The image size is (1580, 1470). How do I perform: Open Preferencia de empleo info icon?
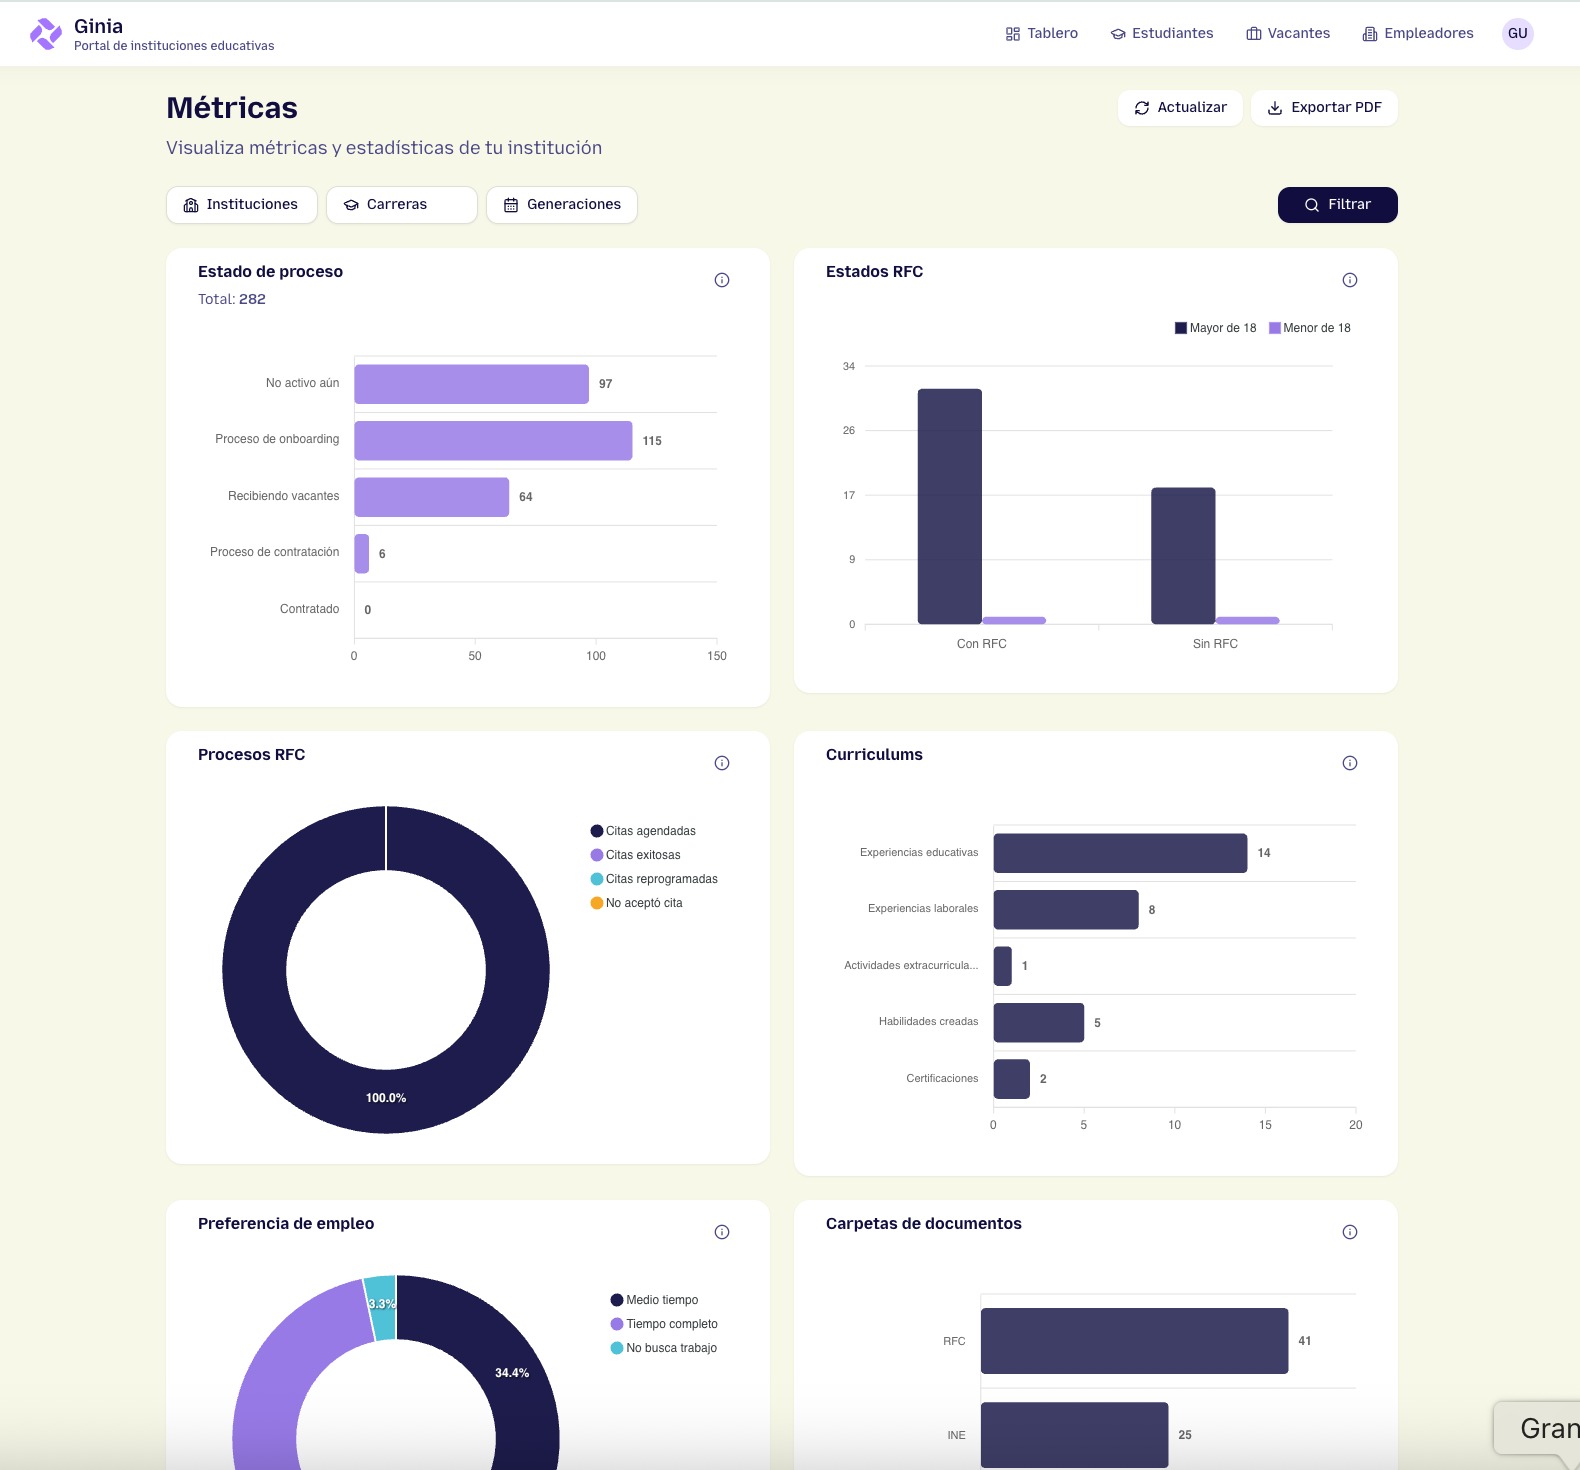[x=722, y=1232]
